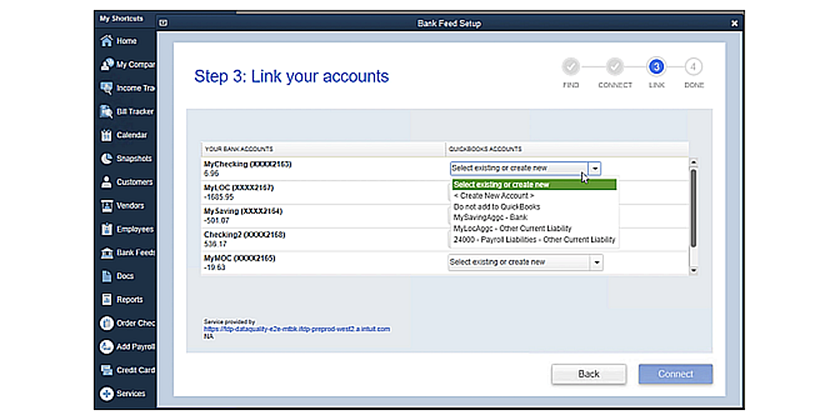Click the Home icon in sidebar
This screenshot has height=420, width=840.
click(x=106, y=41)
